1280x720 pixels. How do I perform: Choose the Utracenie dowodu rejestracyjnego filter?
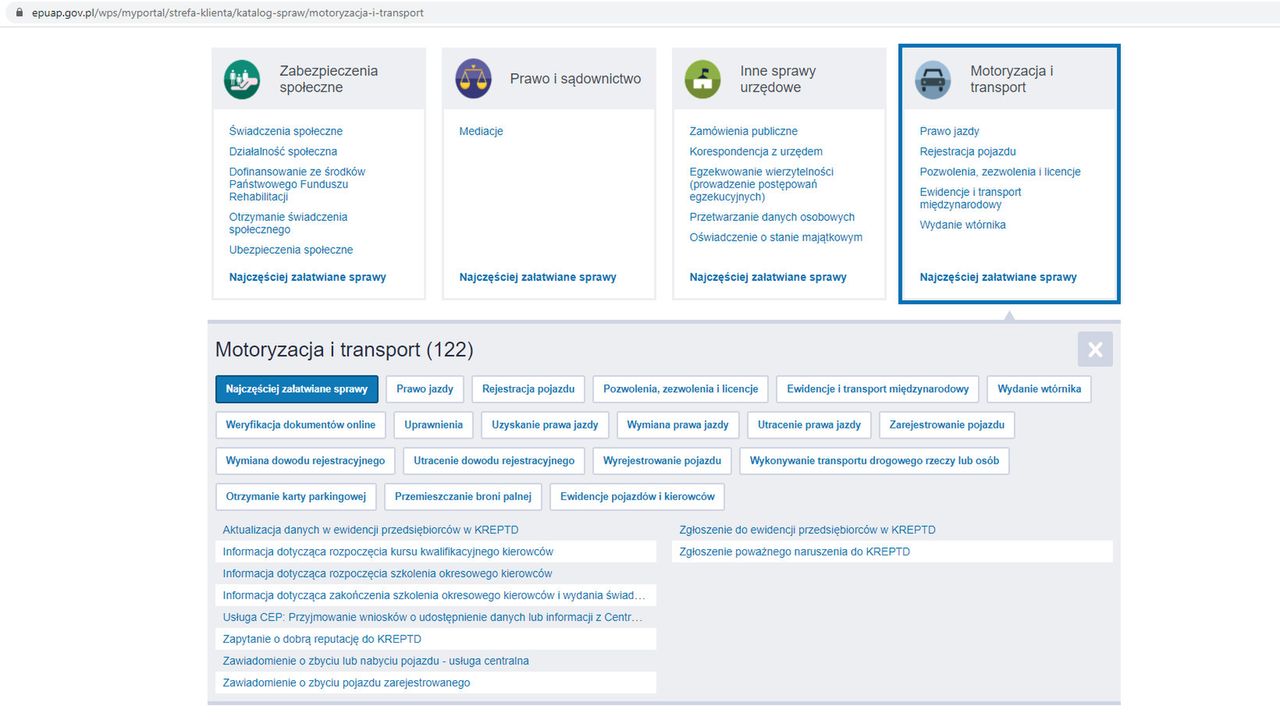click(x=494, y=461)
